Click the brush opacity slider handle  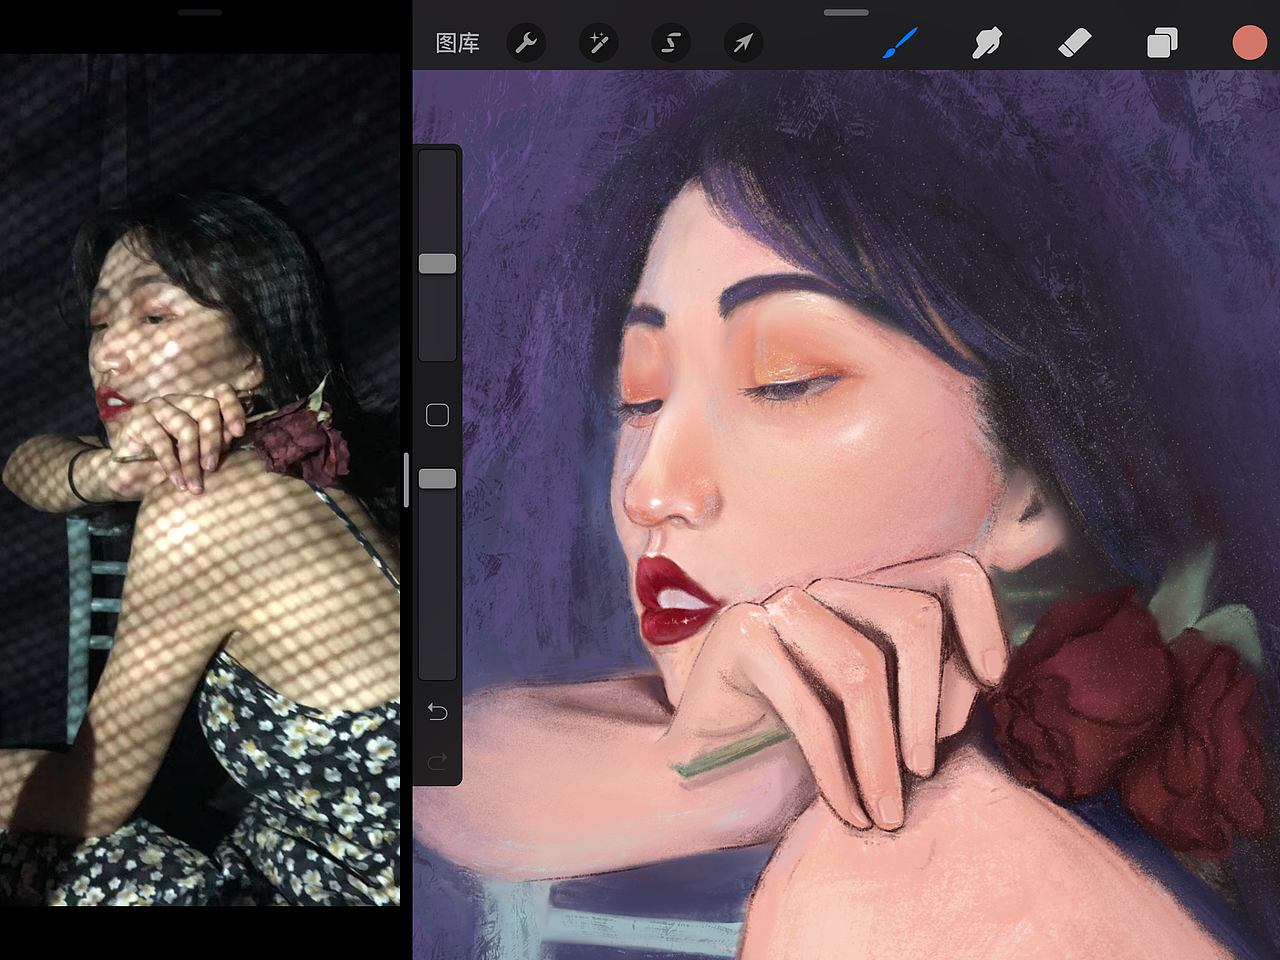click(437, 479)
